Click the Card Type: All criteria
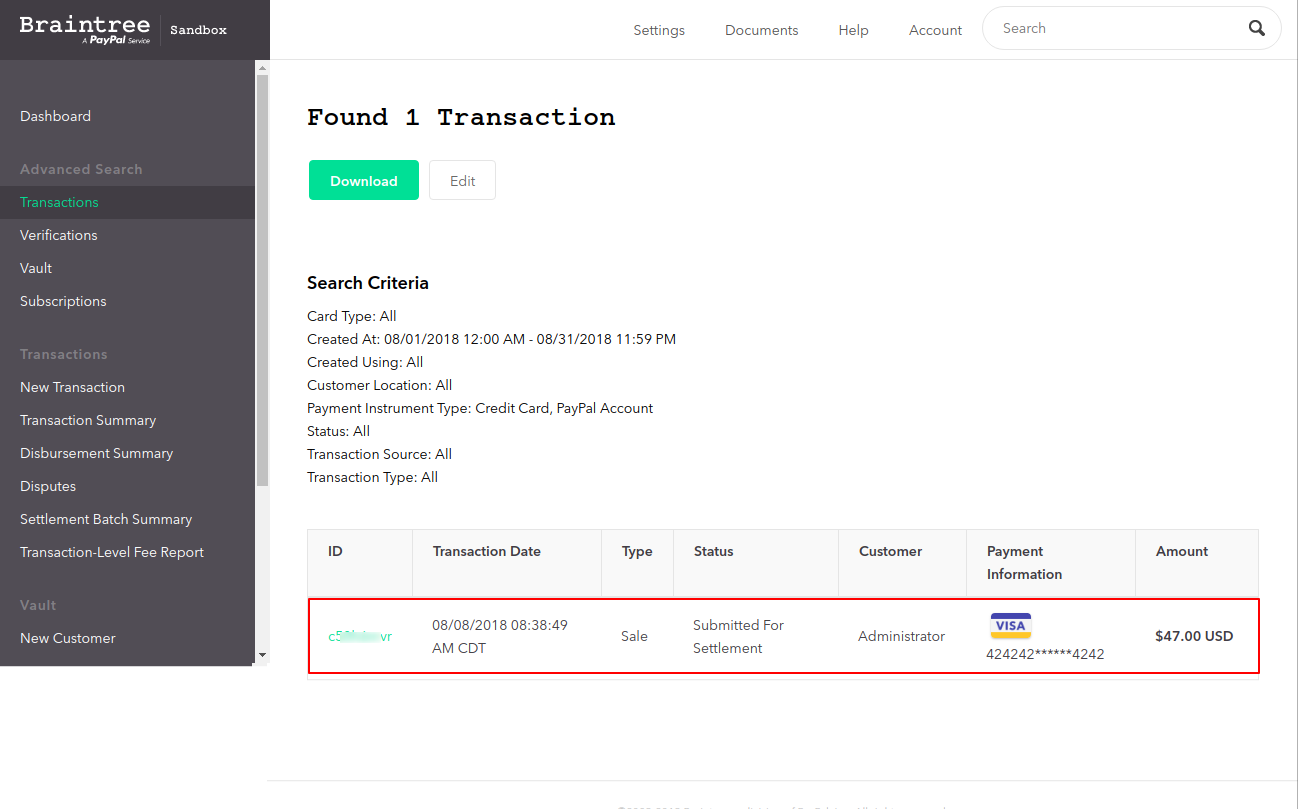The height and width of the screenshot is (809, 1298). (x=352, y=316)
